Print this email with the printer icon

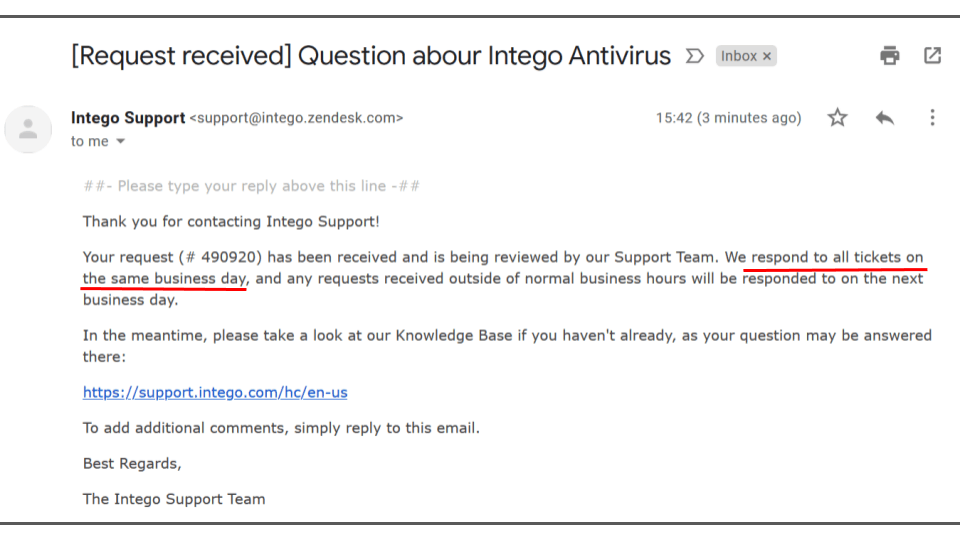890,56
